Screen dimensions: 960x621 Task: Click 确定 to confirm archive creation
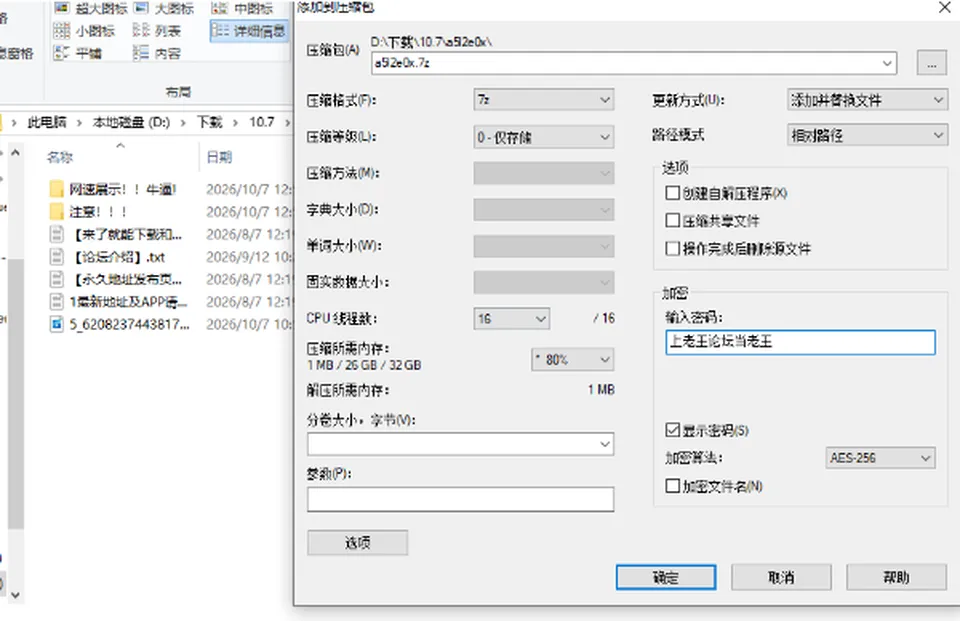point(666,577)
